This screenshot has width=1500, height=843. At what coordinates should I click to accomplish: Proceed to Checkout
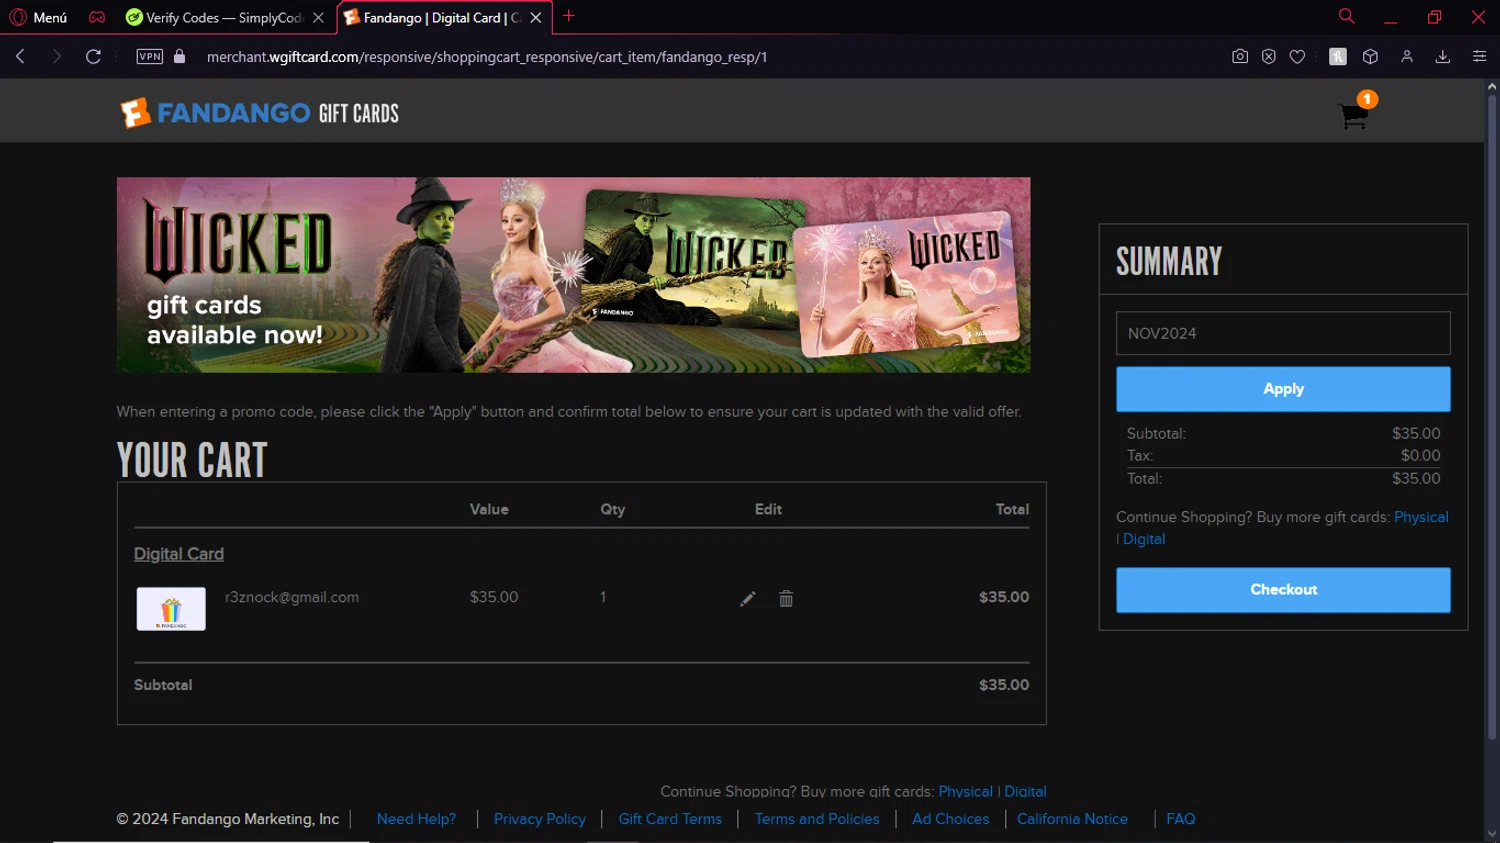click(x=1283, y=590)
